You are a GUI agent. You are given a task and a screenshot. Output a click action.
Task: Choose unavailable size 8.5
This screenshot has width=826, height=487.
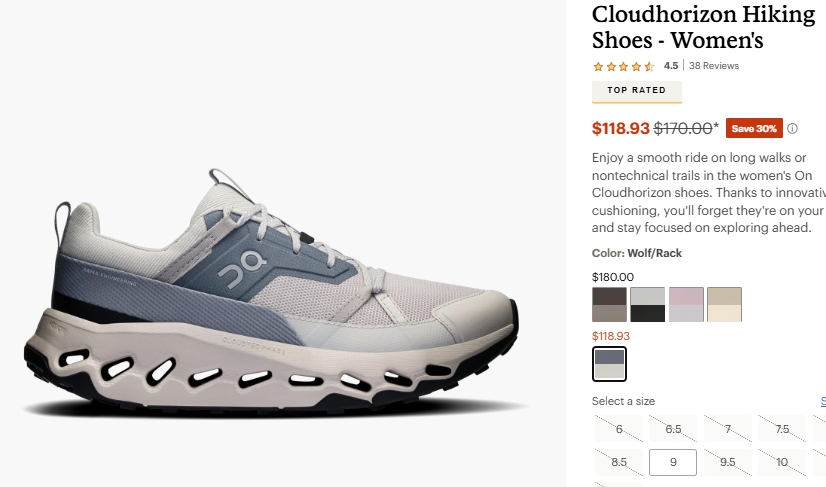point(619,462)
